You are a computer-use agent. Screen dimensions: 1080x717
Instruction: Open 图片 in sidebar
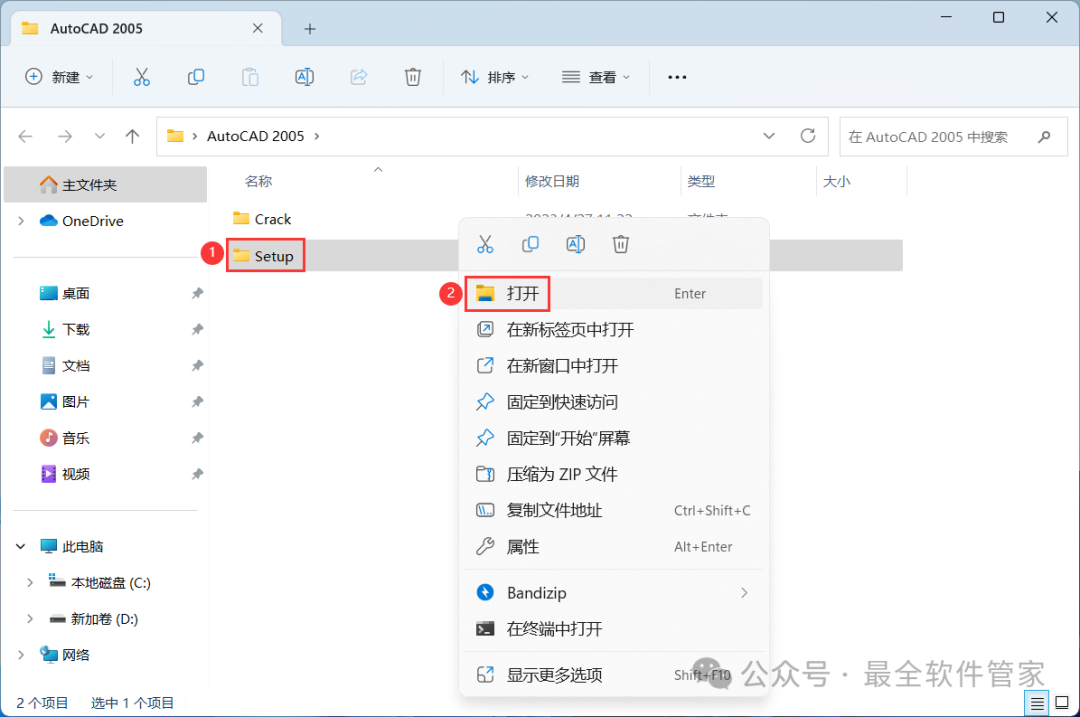(x=65, y=402)
